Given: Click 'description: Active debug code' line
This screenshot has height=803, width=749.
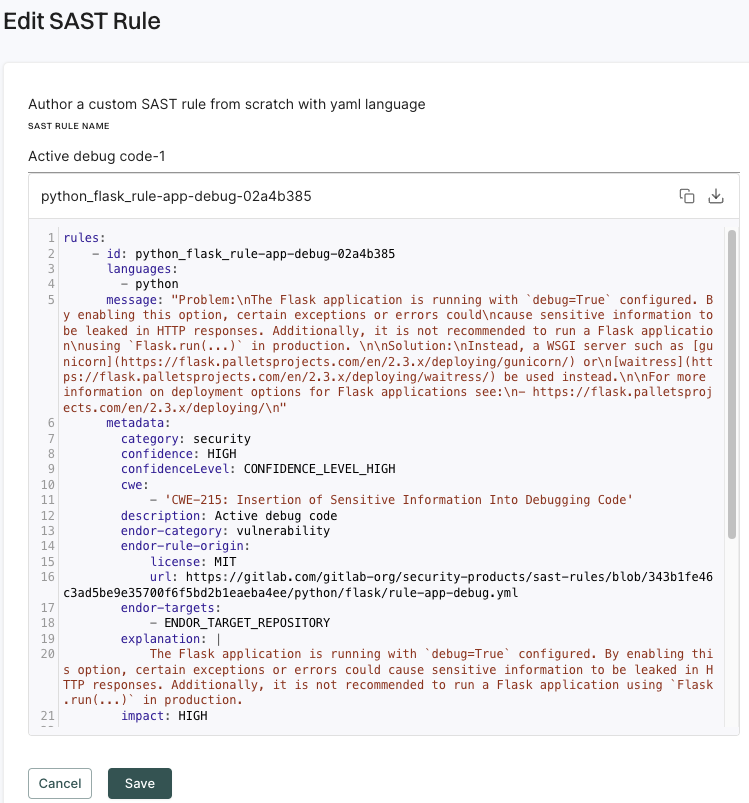Looking at the screenshot, I should [229, 516].
